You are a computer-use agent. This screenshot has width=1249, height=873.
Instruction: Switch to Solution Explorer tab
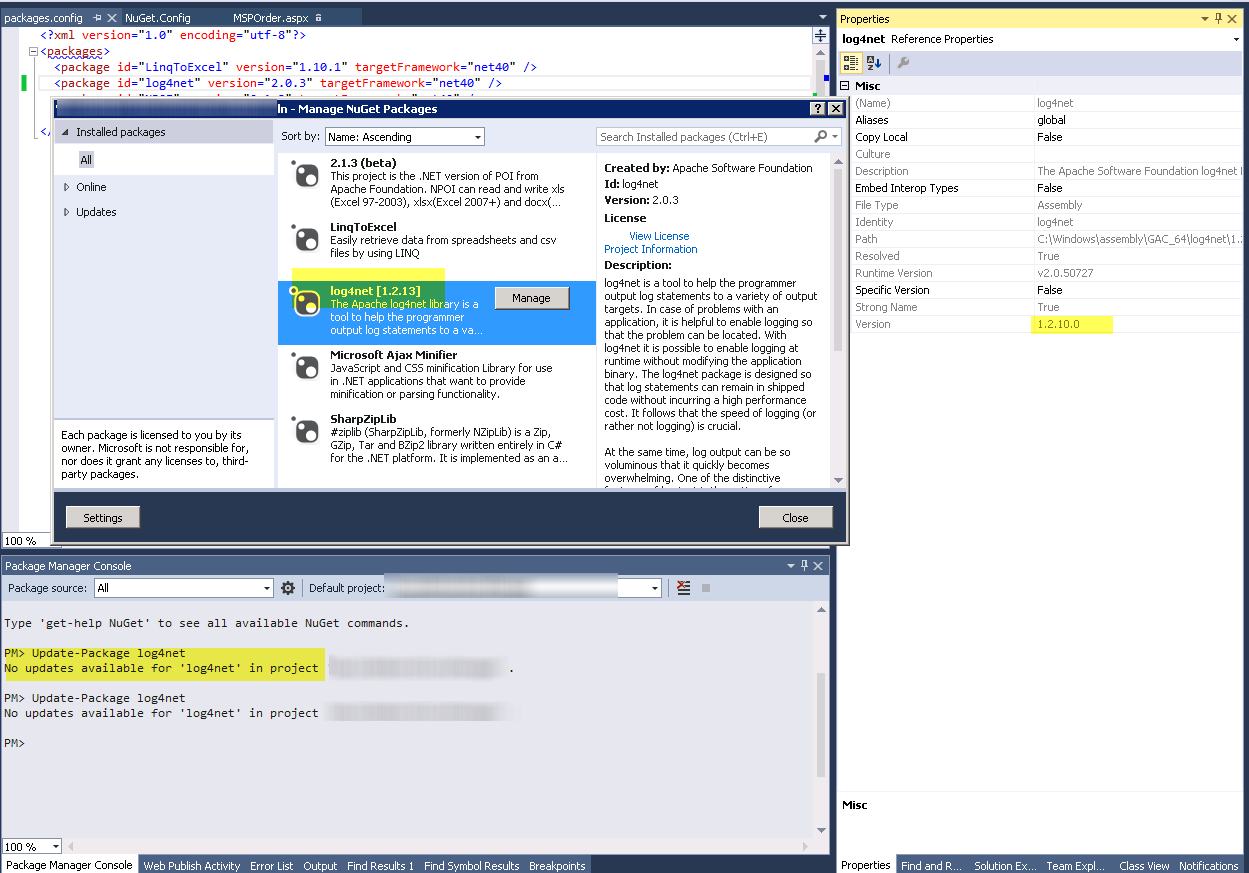(1005, 865)
